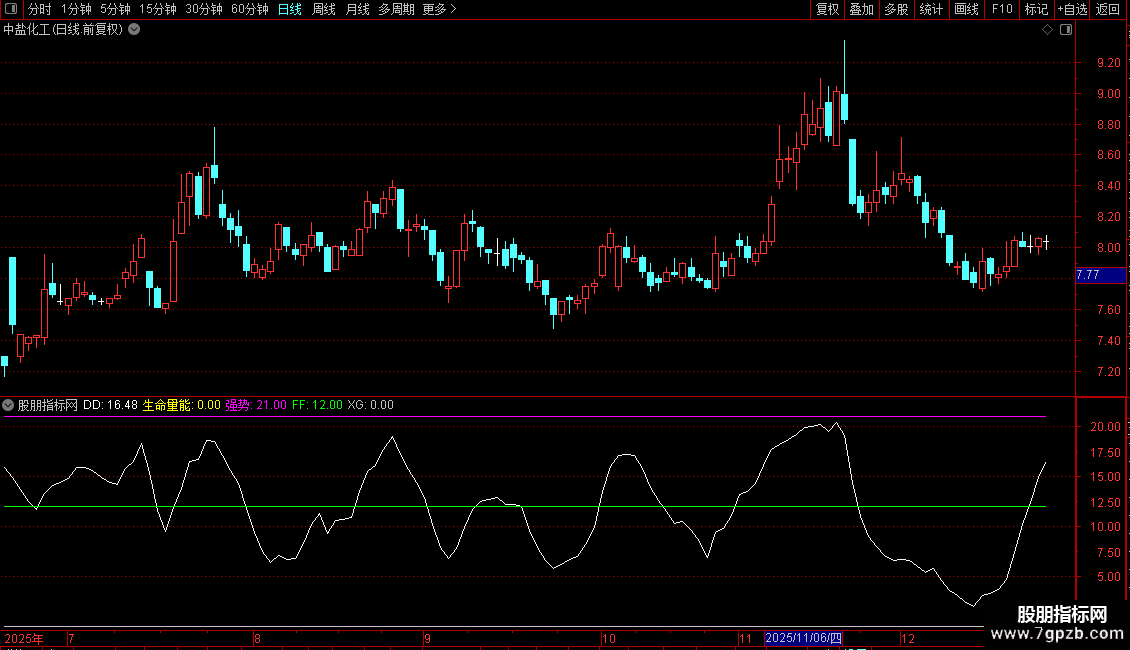Click the FF: 12.00 label
The height and width of the screenshot is (650, 1130).
pos(317,405)
